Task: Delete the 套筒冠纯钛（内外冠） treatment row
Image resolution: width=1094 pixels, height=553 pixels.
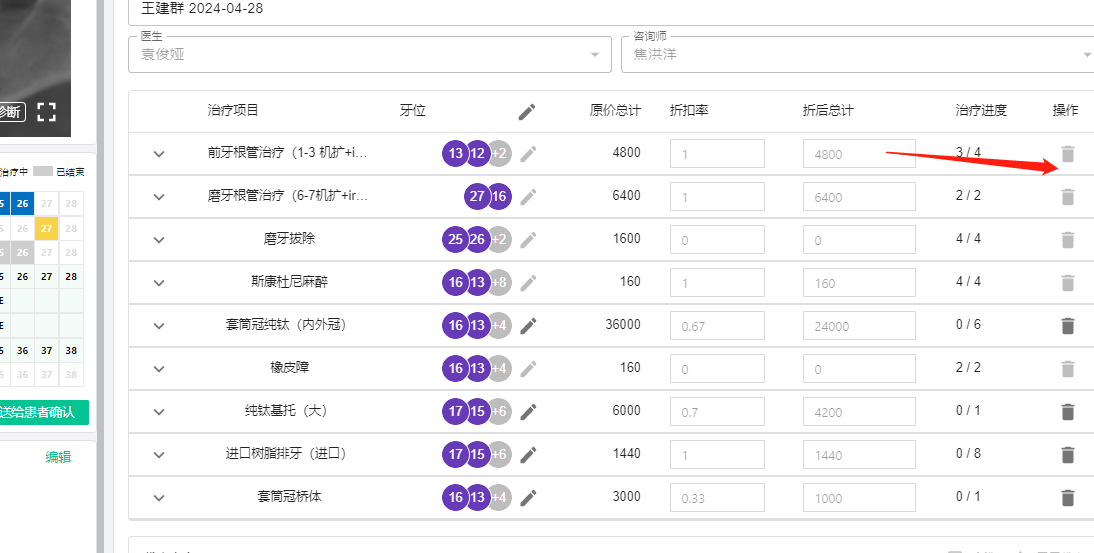Action: (1067, 325)
